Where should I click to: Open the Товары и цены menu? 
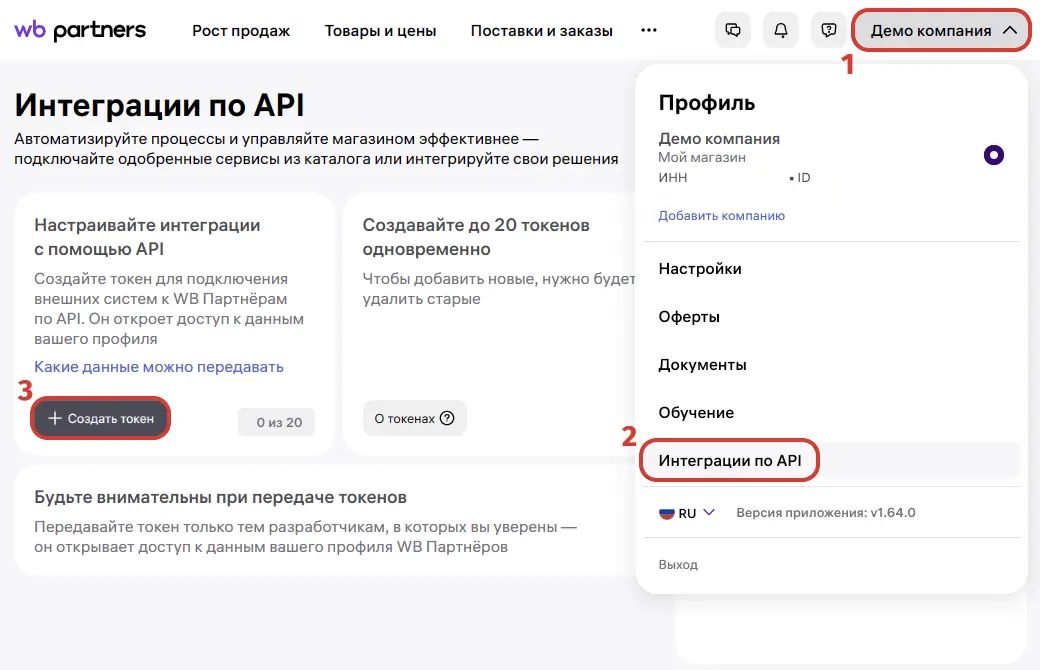tap(380, 31)
